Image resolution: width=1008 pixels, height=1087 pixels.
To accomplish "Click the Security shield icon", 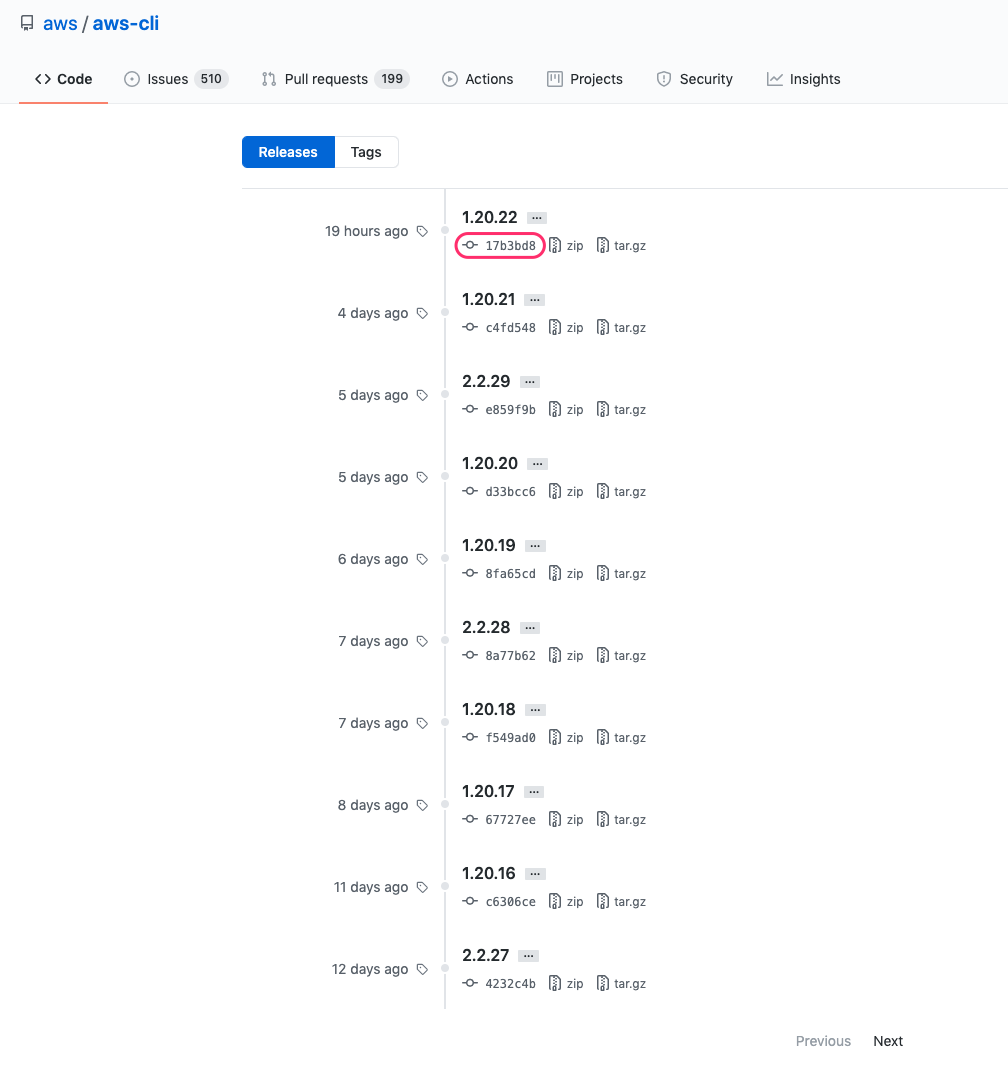I will tap(663, 78).
